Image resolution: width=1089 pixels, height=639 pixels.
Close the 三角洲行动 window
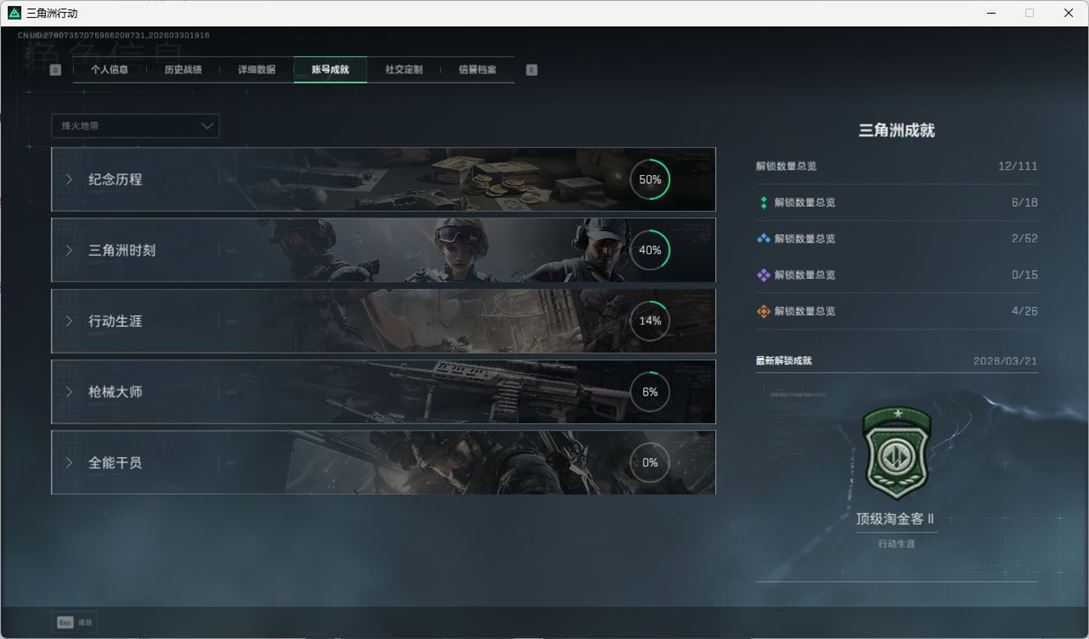[1068, 13]
